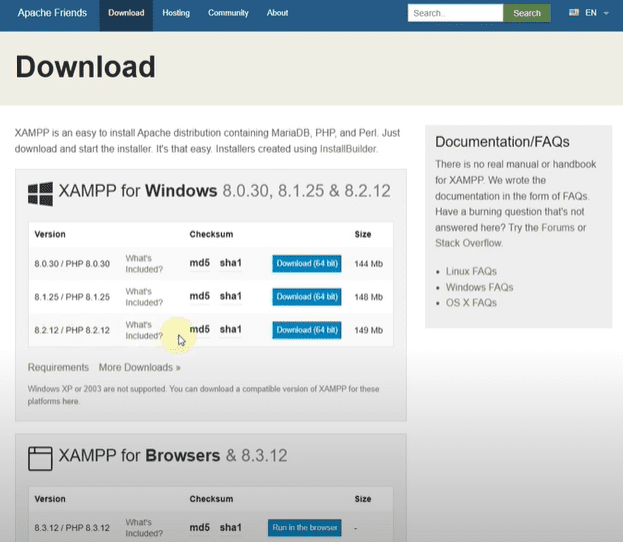Open the Linux FAQs link
The image size is (623, 542).
471,271
